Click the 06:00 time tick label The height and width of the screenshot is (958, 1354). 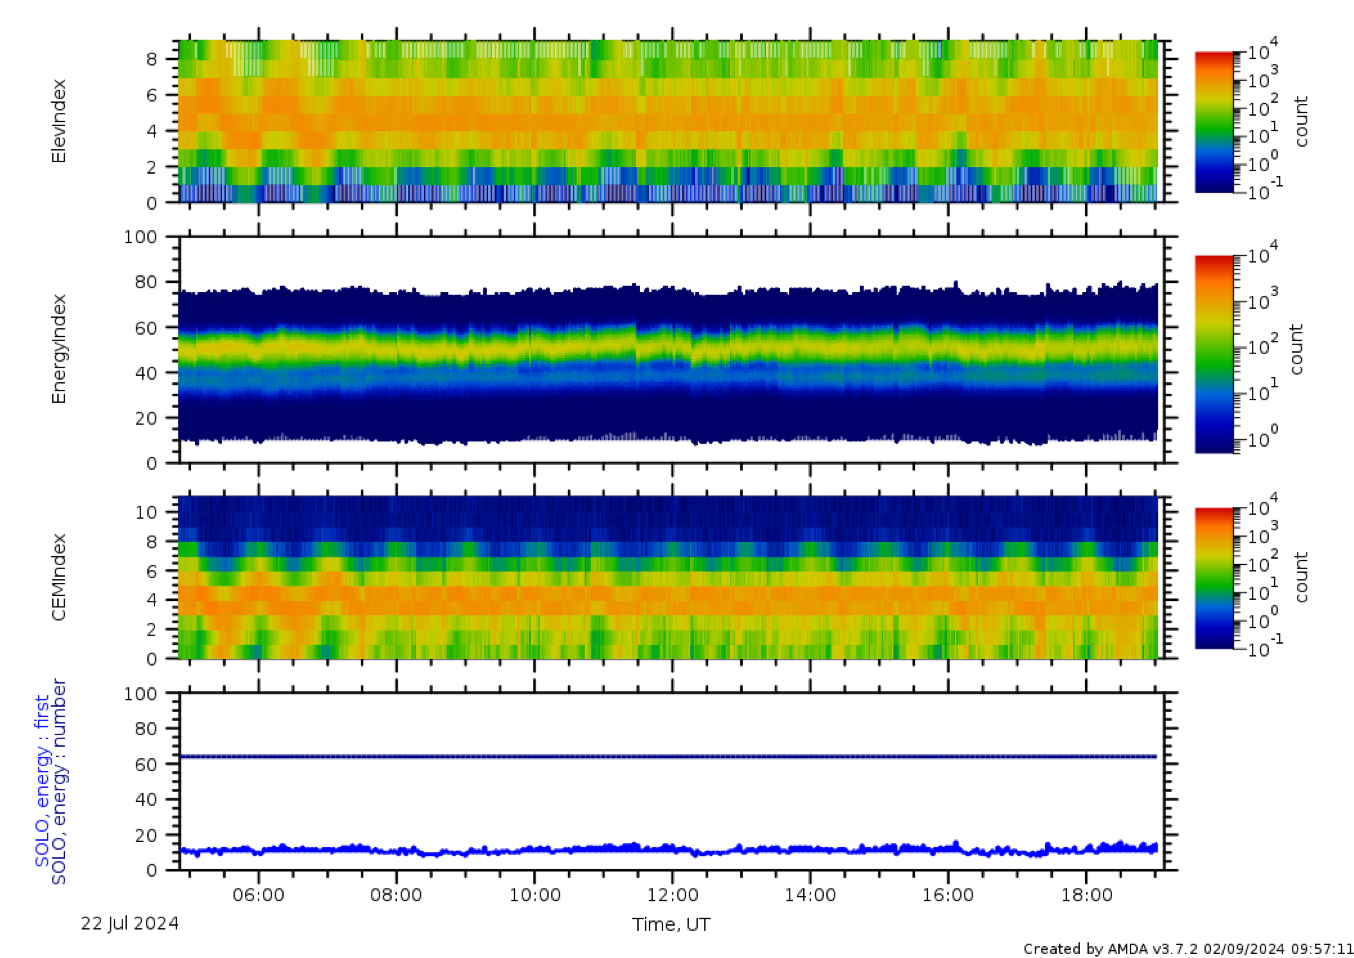click(x=259, y=895)
